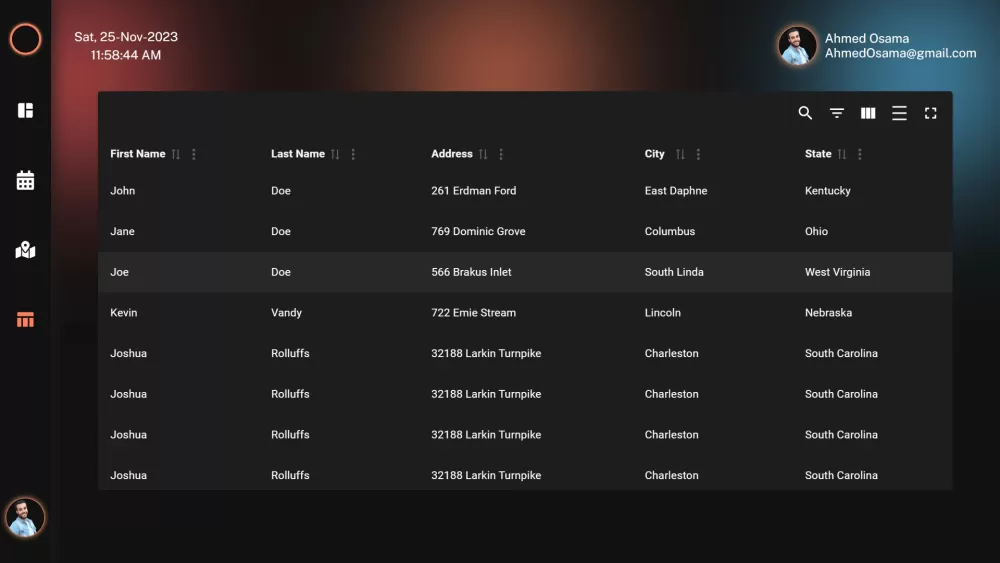Image resolution: width=1000 pixels, height=563 pixels.
Task: Sort by Last Name column
Action: 335,154
